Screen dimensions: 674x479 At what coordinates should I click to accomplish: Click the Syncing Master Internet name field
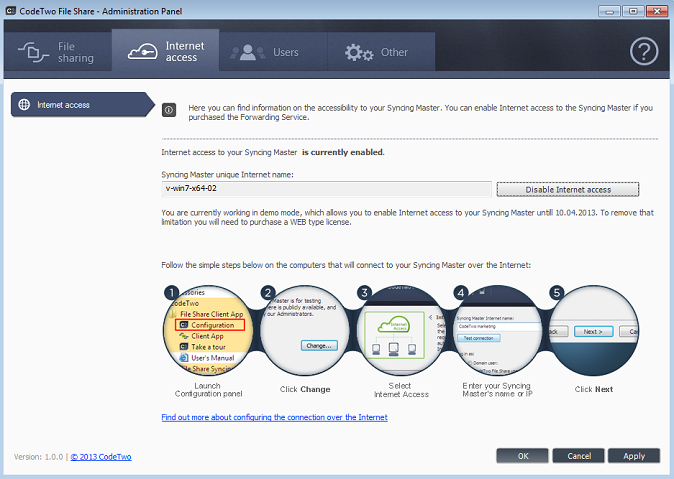[326, 189]
